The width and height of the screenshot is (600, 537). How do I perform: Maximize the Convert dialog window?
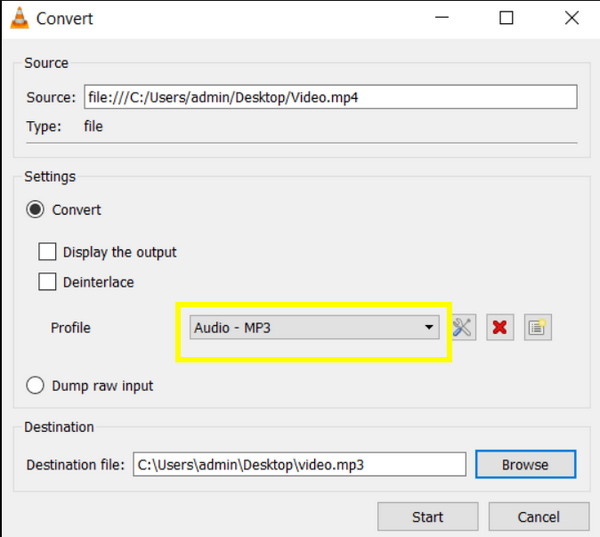point(506,18)
